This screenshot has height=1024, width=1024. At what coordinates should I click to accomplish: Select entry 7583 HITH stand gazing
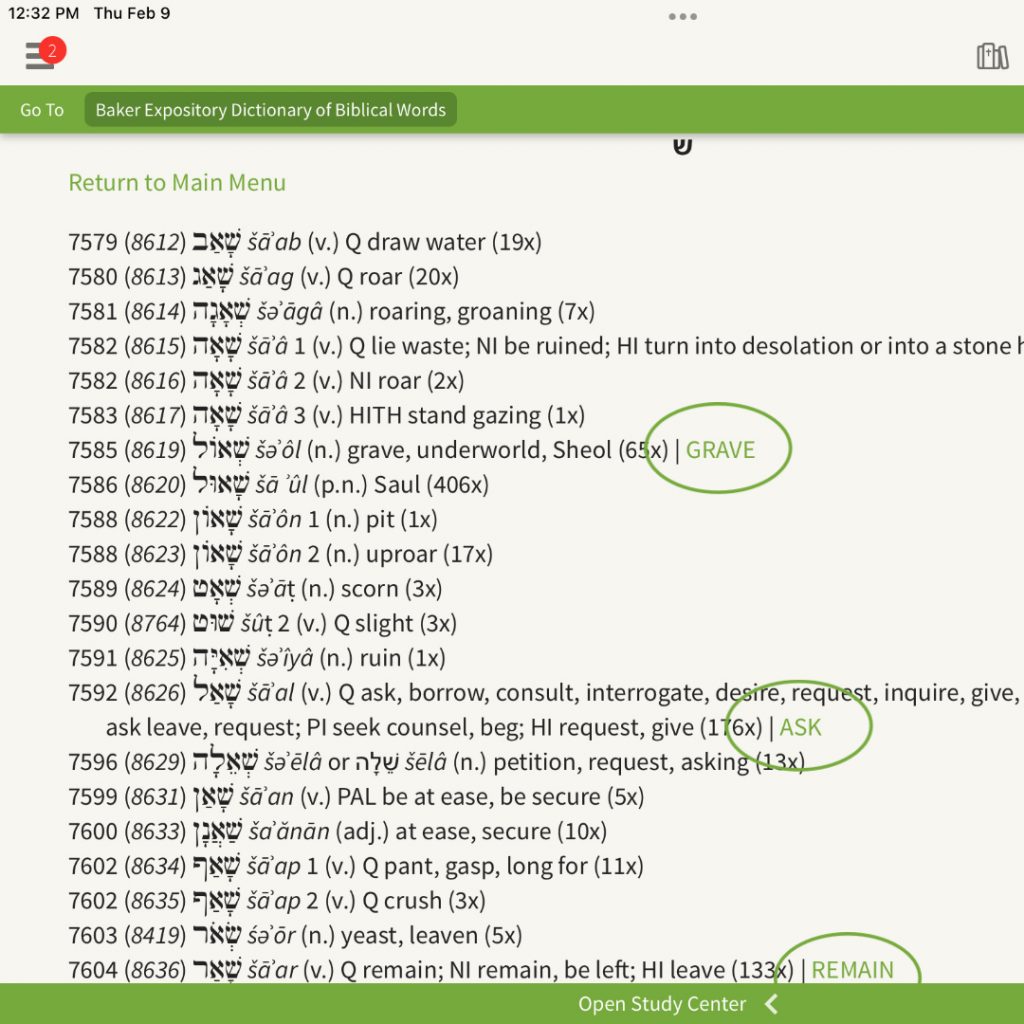(x=327, y=415)
